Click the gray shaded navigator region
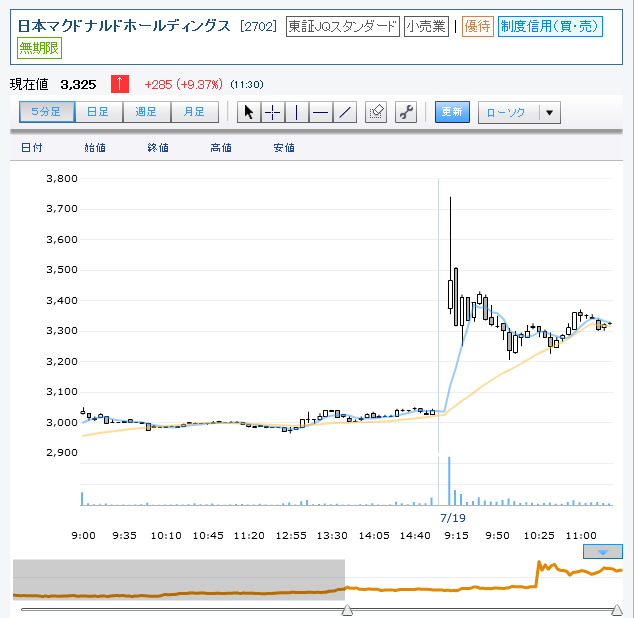This screenshot has height=618, width=635. click(x=179, y=580)
